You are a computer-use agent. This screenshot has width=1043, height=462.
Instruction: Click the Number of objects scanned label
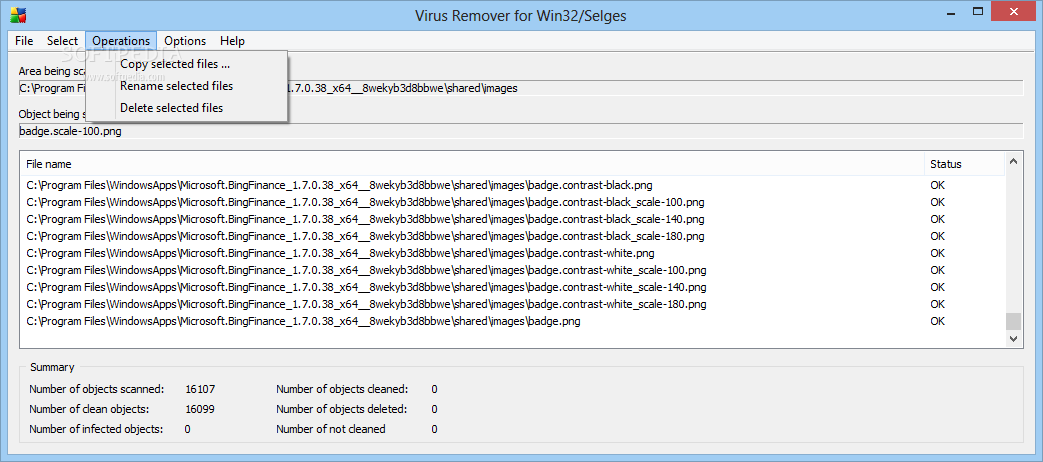pos(96,389)
